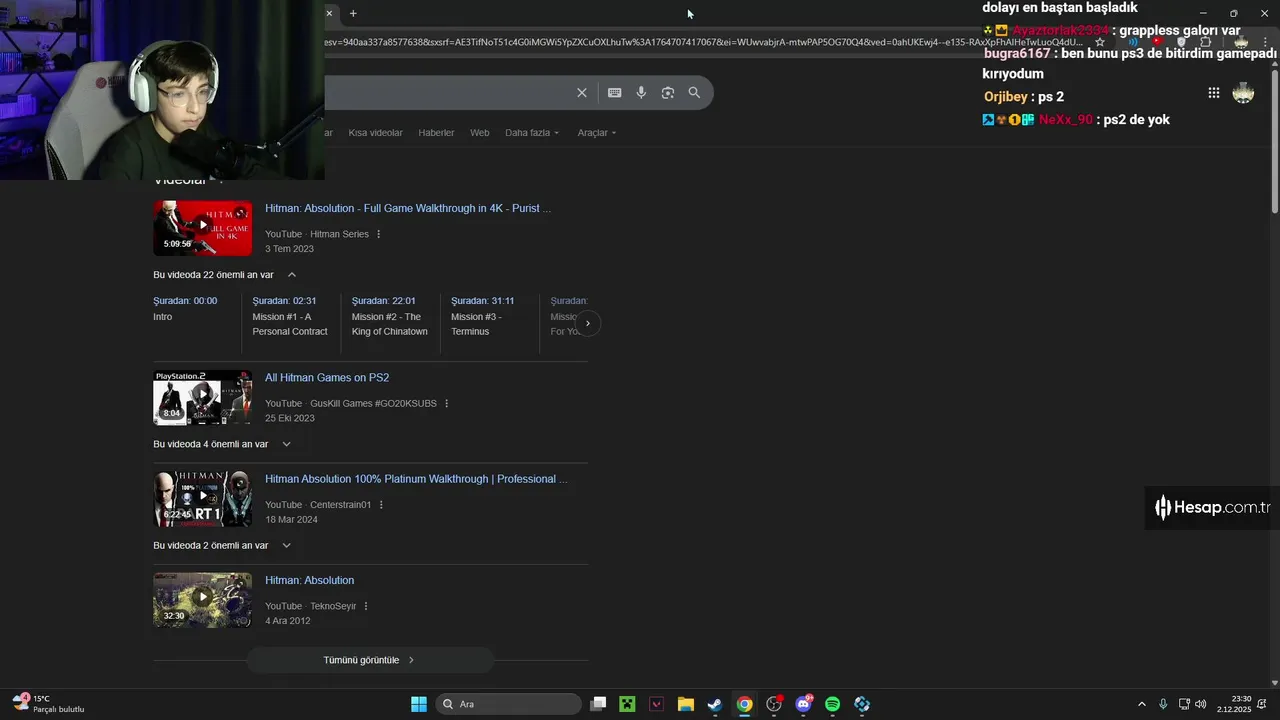Open the on-screen keyboard input tool
This screenshot has height=720, width=1280.
[x=614, y=93]
